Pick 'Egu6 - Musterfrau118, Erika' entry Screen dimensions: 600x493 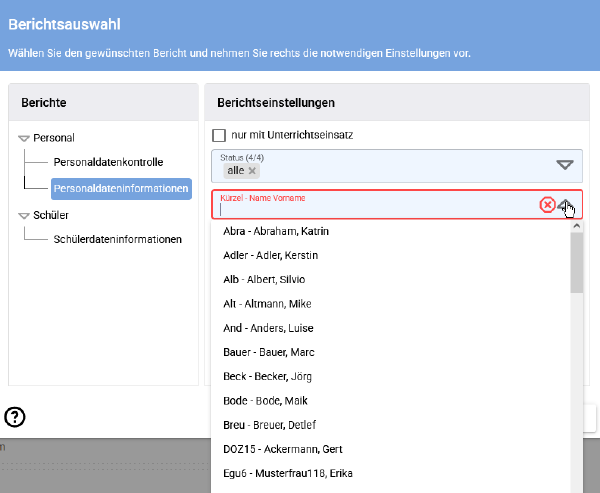pyautogui.click(x=288, y=473)
